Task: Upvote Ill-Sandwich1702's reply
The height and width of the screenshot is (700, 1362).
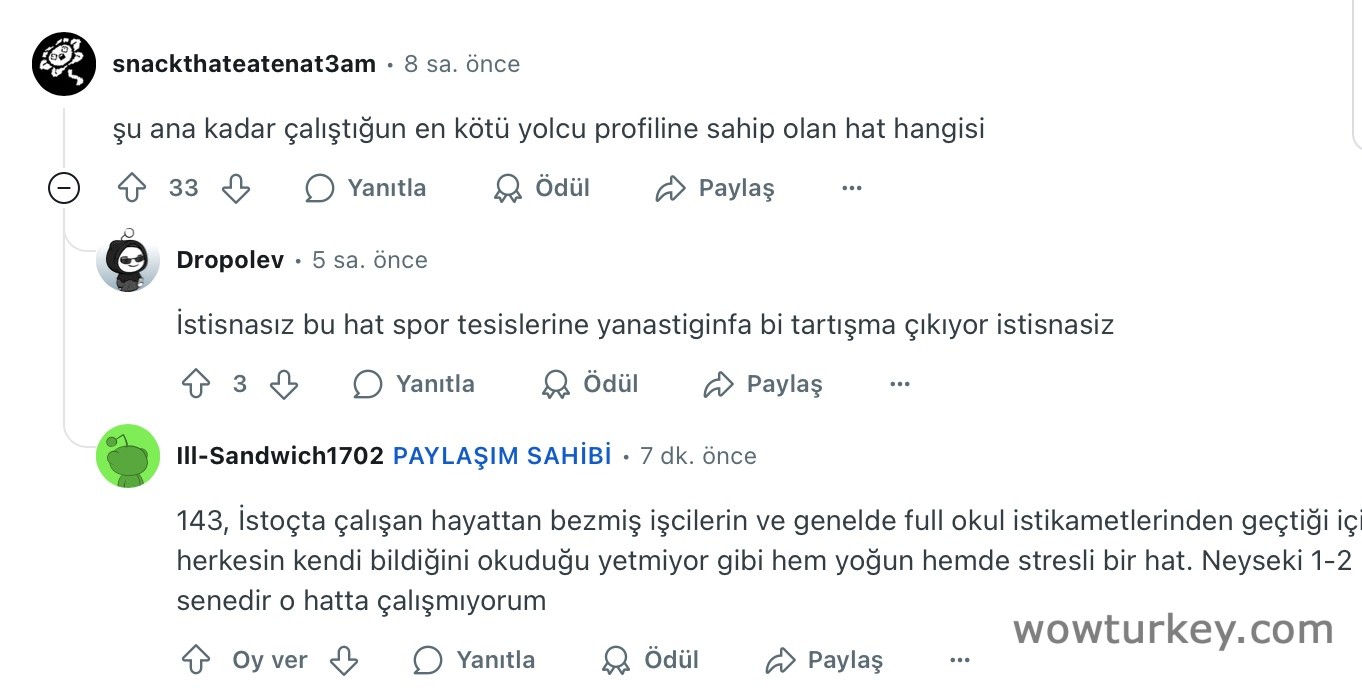Action: point(196,660)
